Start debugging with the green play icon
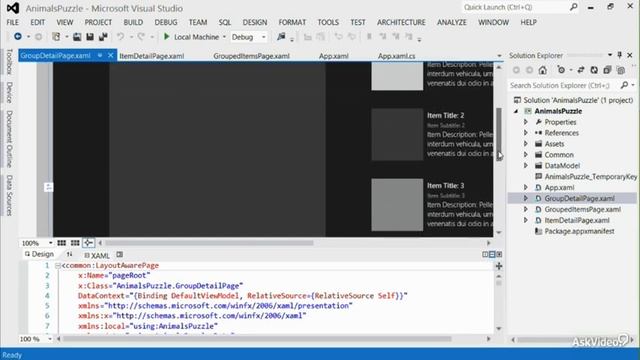 point(166,37)
